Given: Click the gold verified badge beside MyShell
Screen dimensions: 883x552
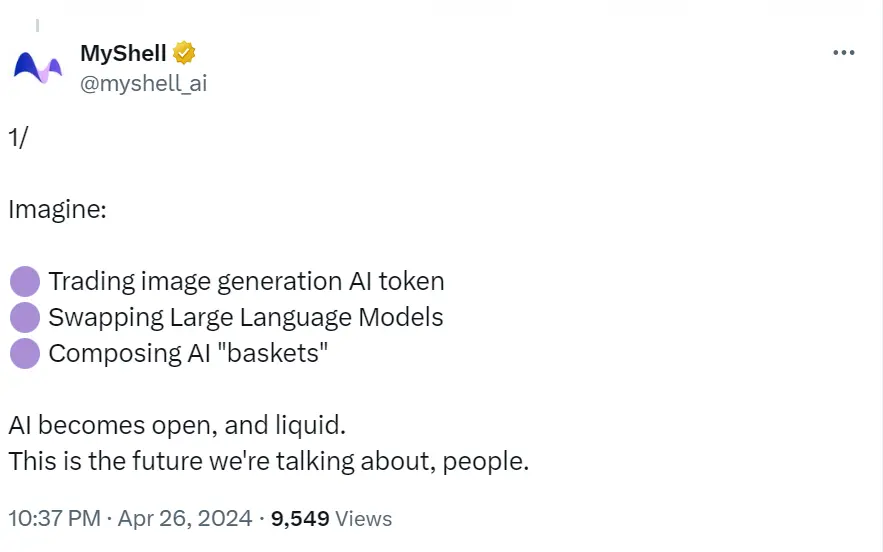Looking at the screenshot, I should click(184, 53).
